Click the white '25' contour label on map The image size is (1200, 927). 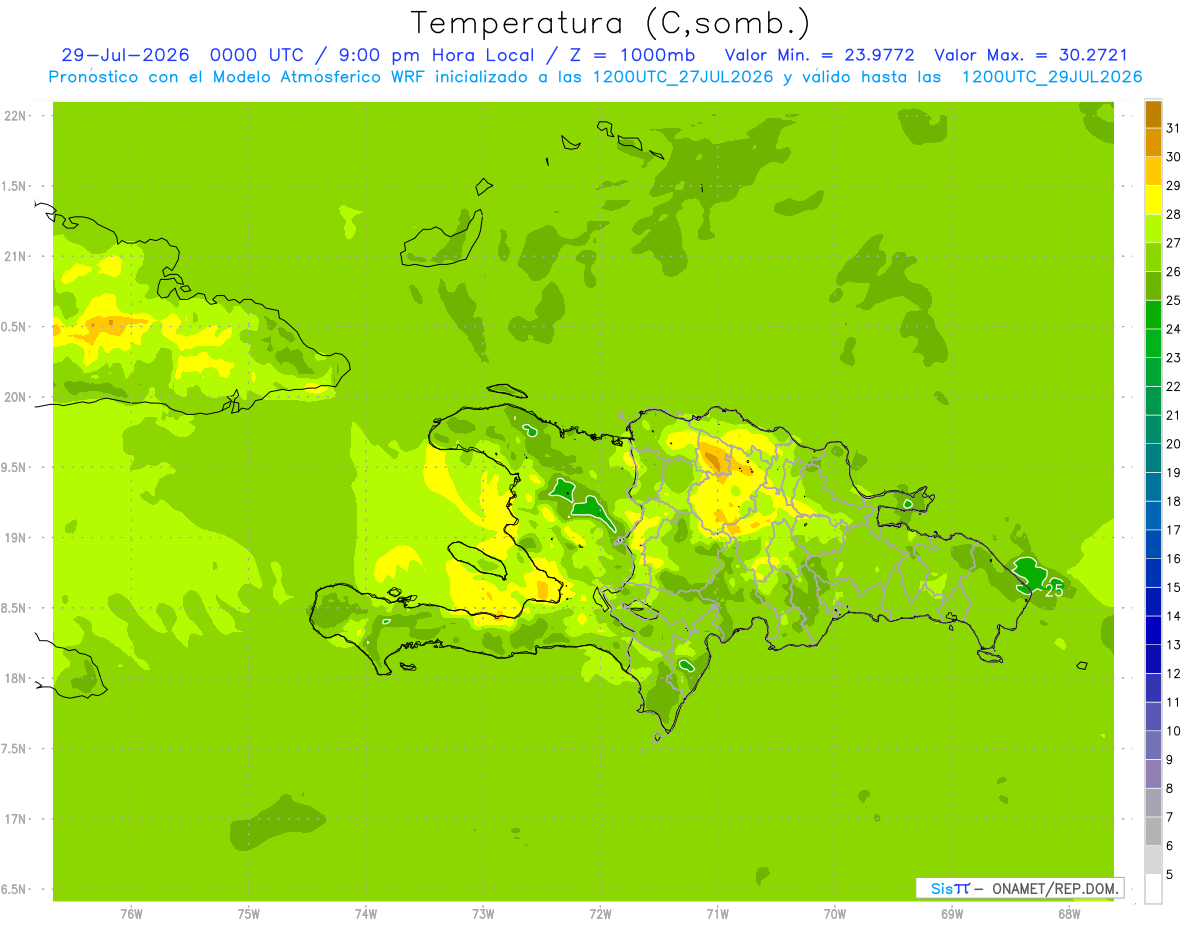(1054, 590)
